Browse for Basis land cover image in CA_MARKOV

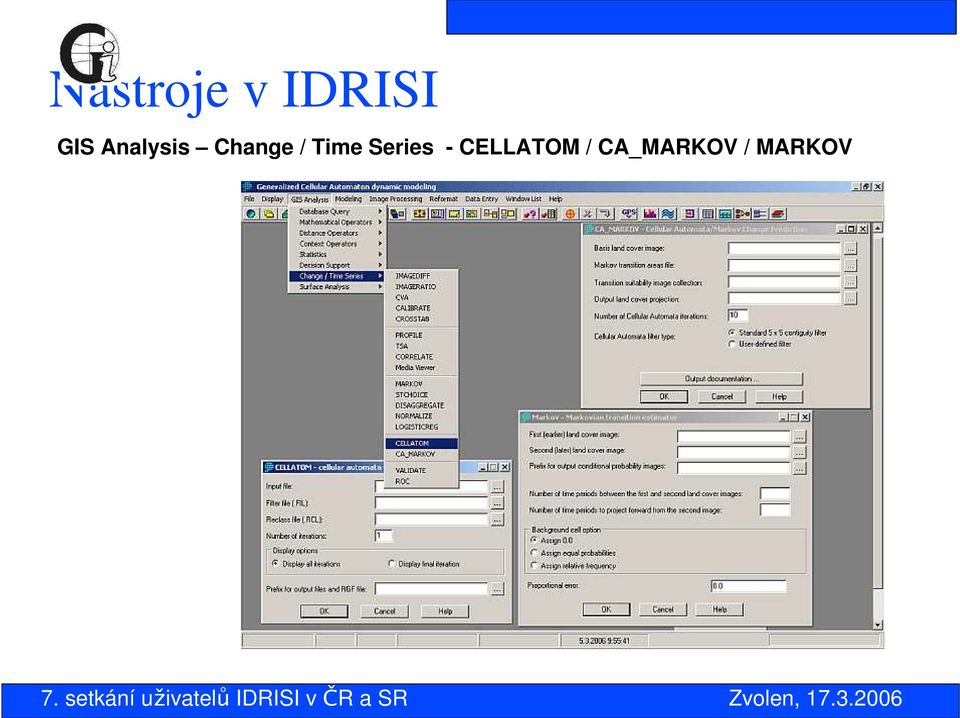(x=850, y=249)
